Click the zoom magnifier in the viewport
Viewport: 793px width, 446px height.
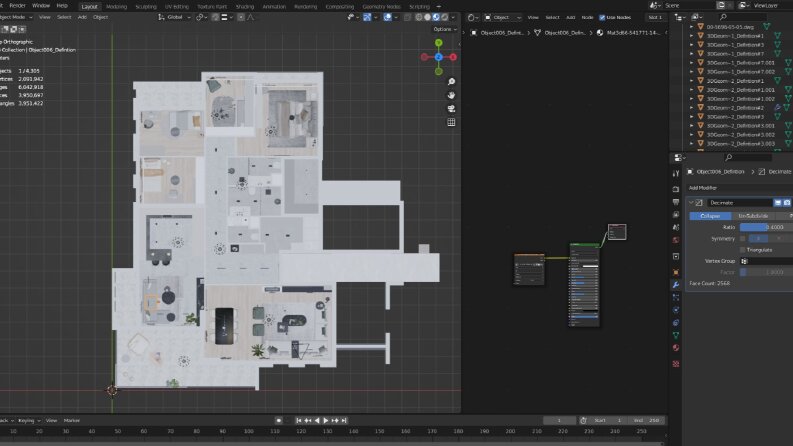click(451, 81)
